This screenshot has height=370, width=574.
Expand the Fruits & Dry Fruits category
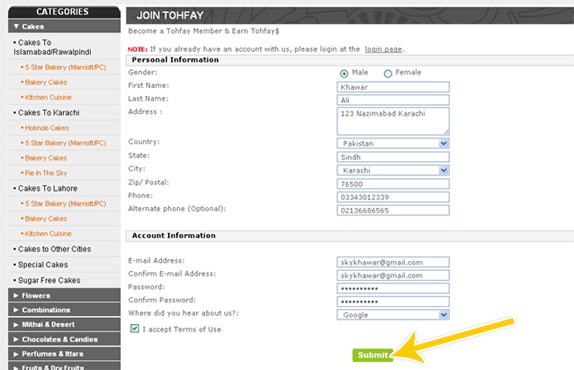pos(64,366)
